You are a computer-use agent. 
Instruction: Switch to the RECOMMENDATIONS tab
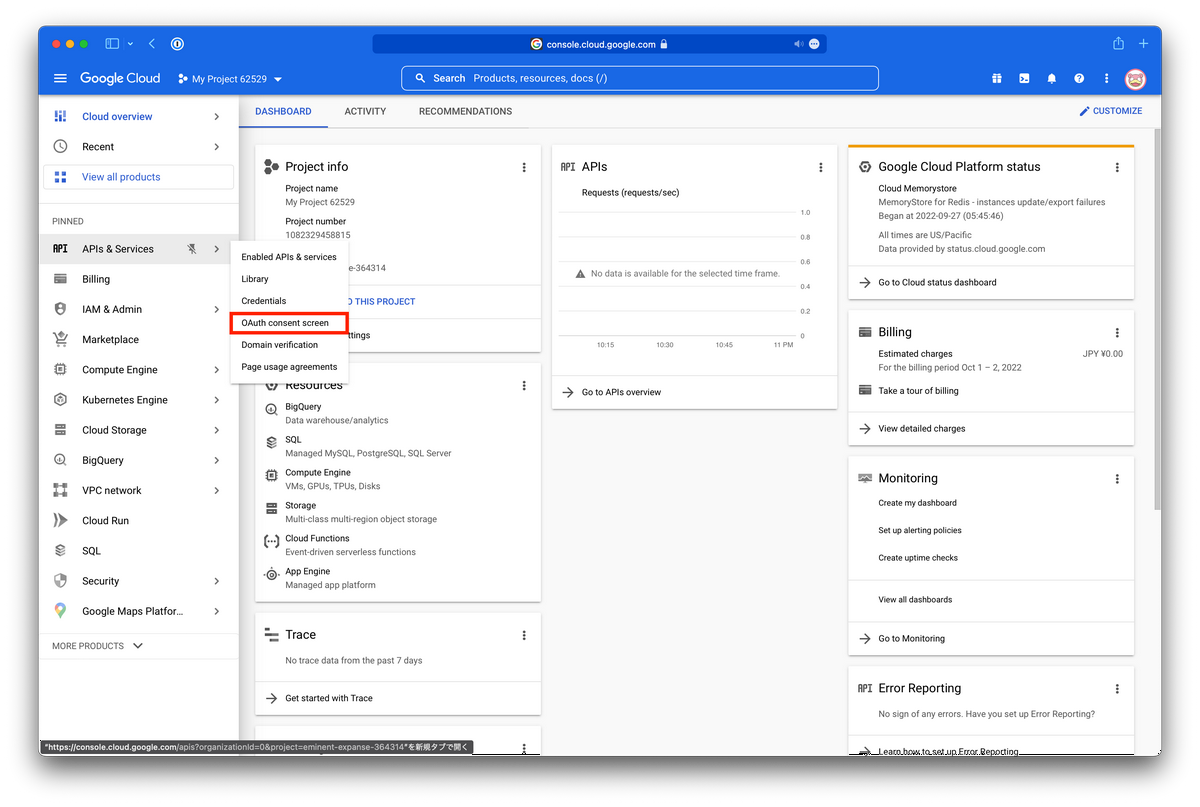click(x=465, y=111)
